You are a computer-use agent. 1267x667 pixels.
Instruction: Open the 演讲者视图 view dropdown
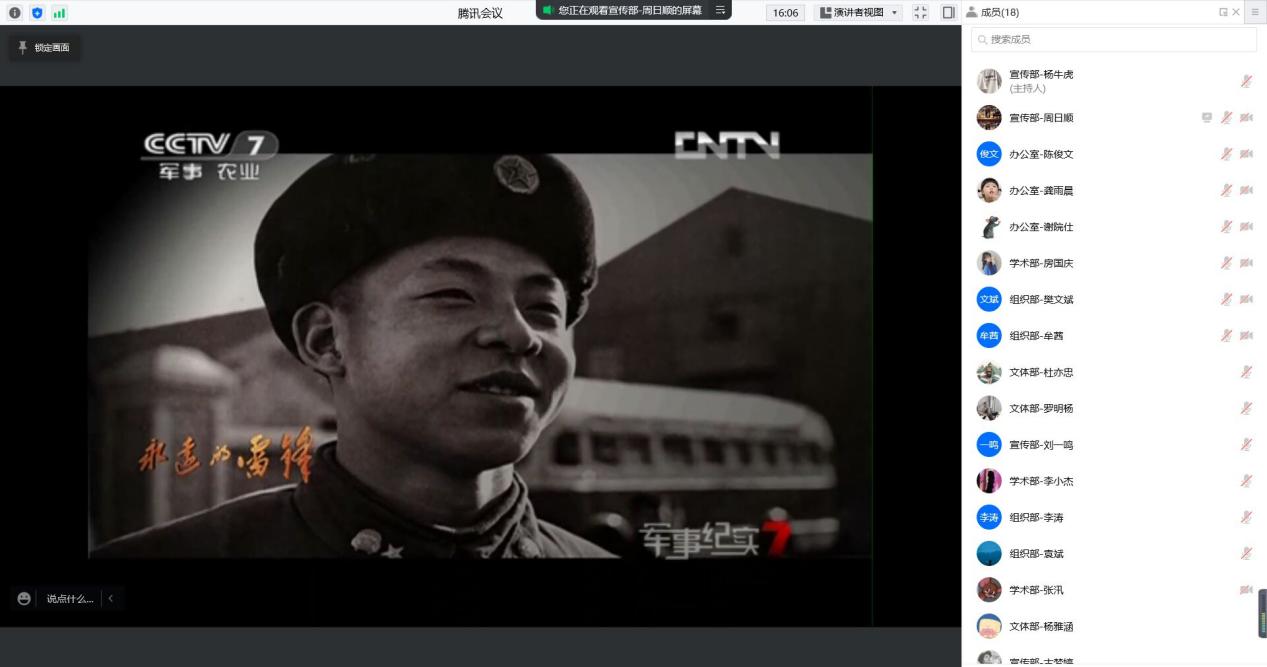pos(859,12)
